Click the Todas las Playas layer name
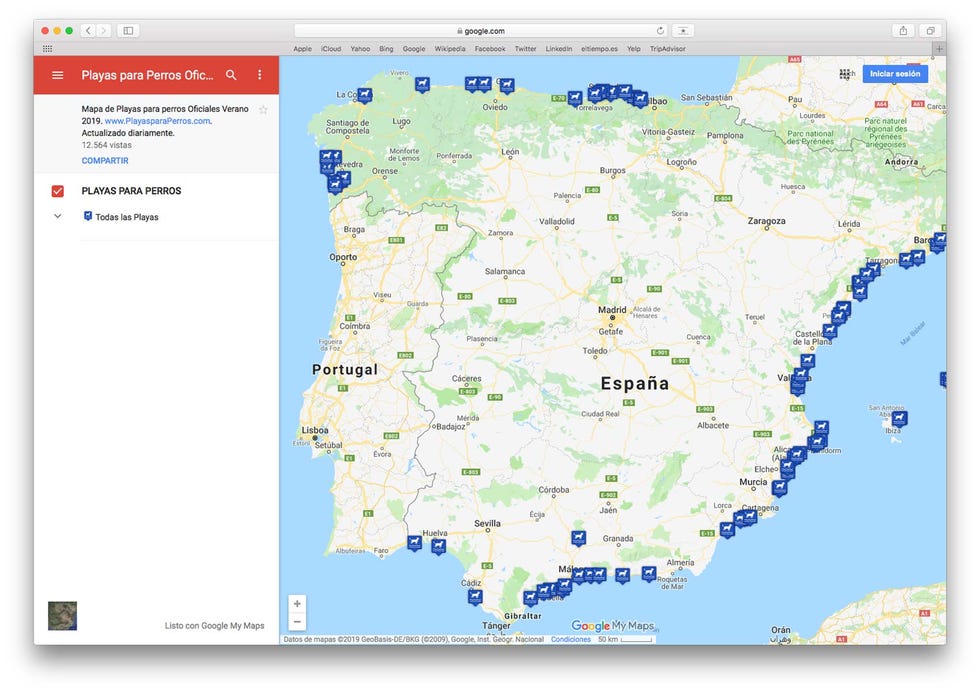The height and width of the screenshot is (693, 980). (127, 217)
